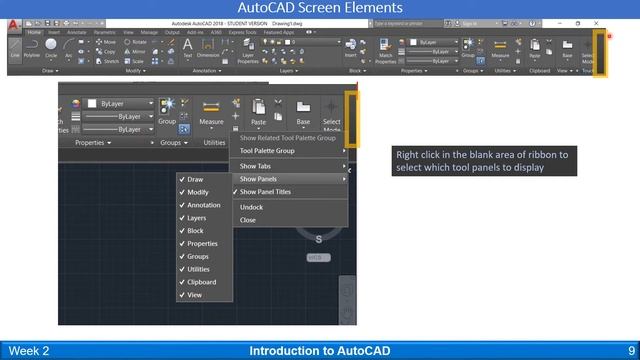Viewport: 640px width, 360px height.
Task: Activate the Mirror modify tool
Action: [135, 52]
